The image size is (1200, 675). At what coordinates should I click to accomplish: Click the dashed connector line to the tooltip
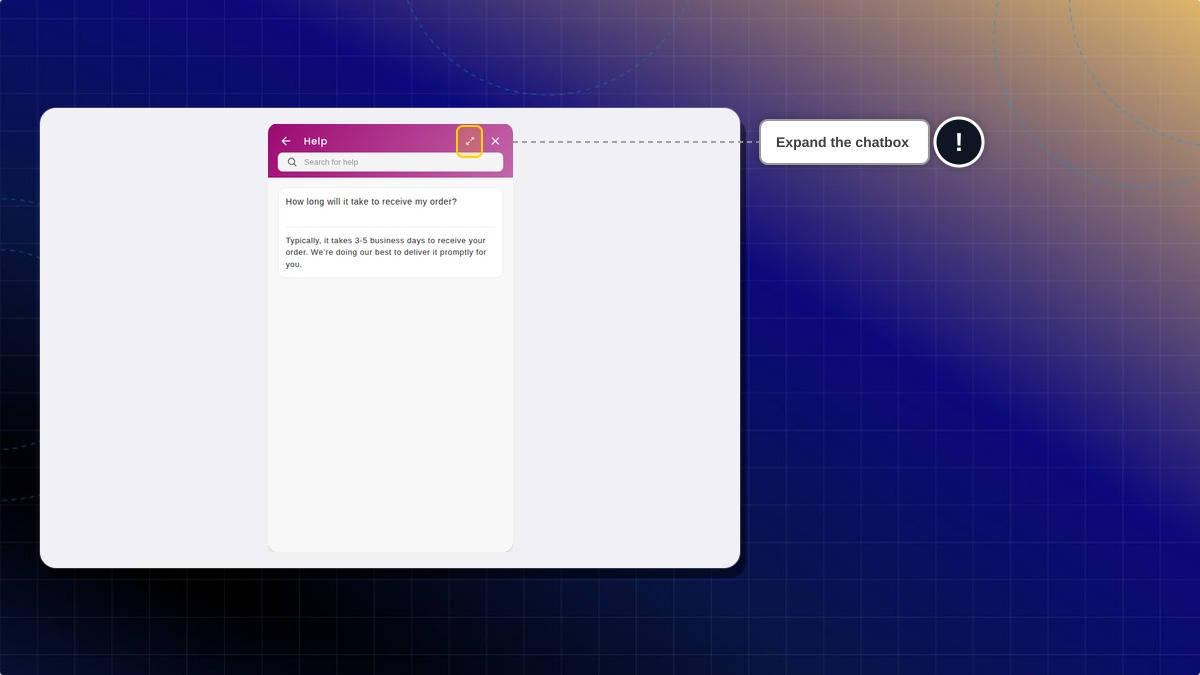(x=636, y=142)
